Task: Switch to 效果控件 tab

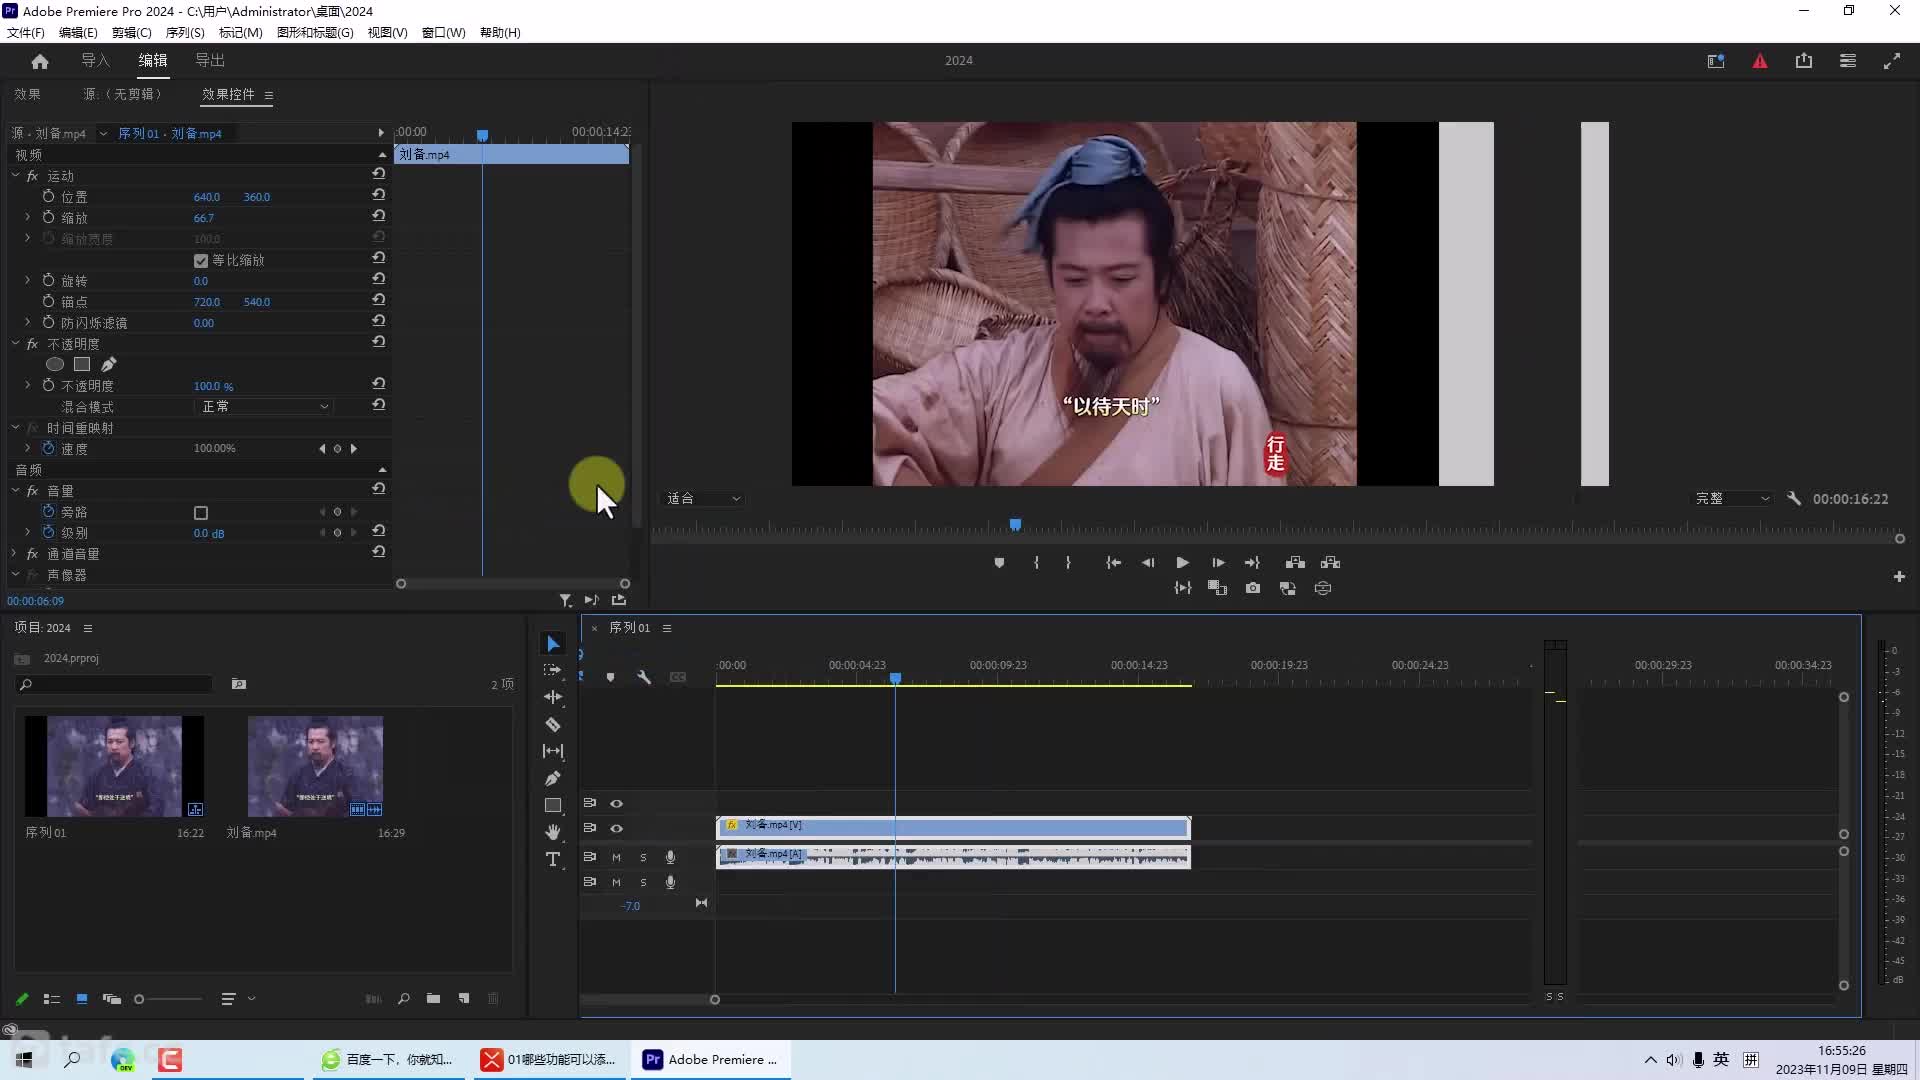Action: [x=228, y=94]
